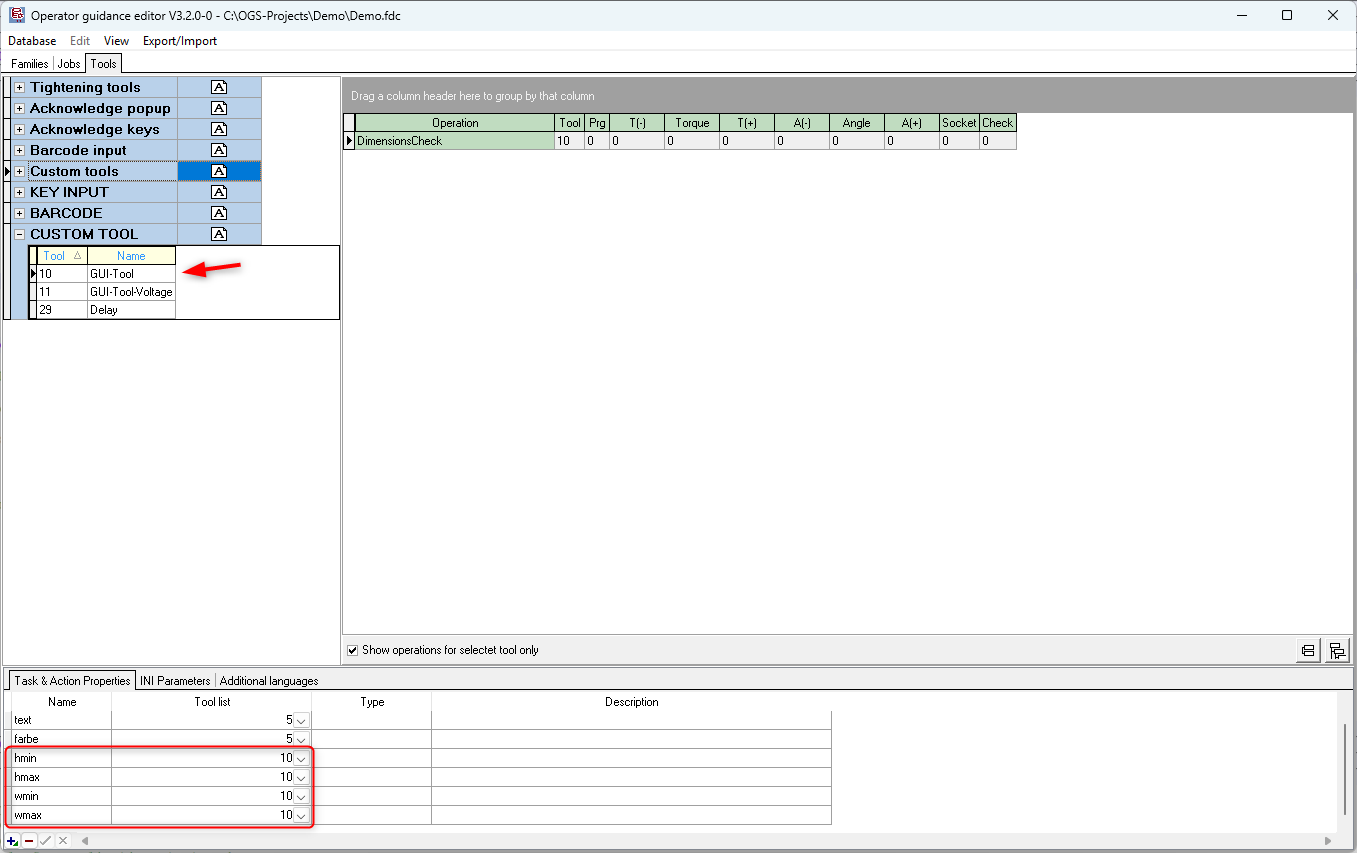Select the GUI-Tool-Voltage row

[106, 292]
